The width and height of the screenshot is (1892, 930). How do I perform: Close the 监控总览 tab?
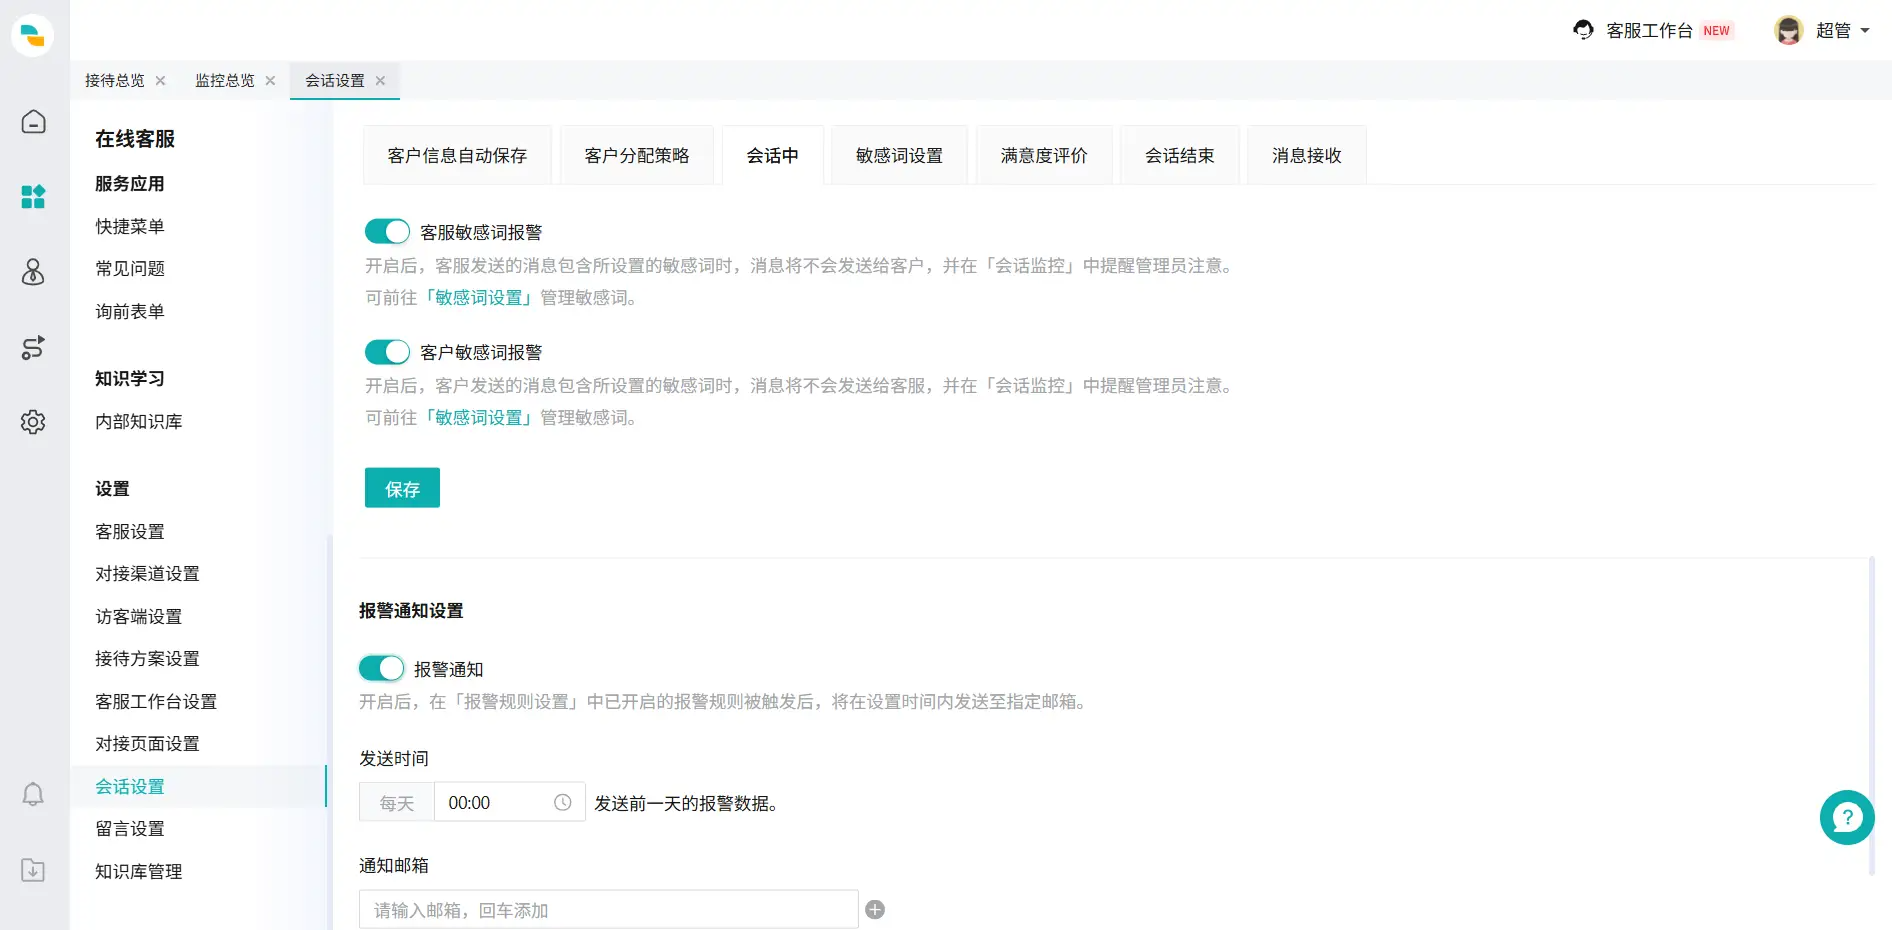270,81
